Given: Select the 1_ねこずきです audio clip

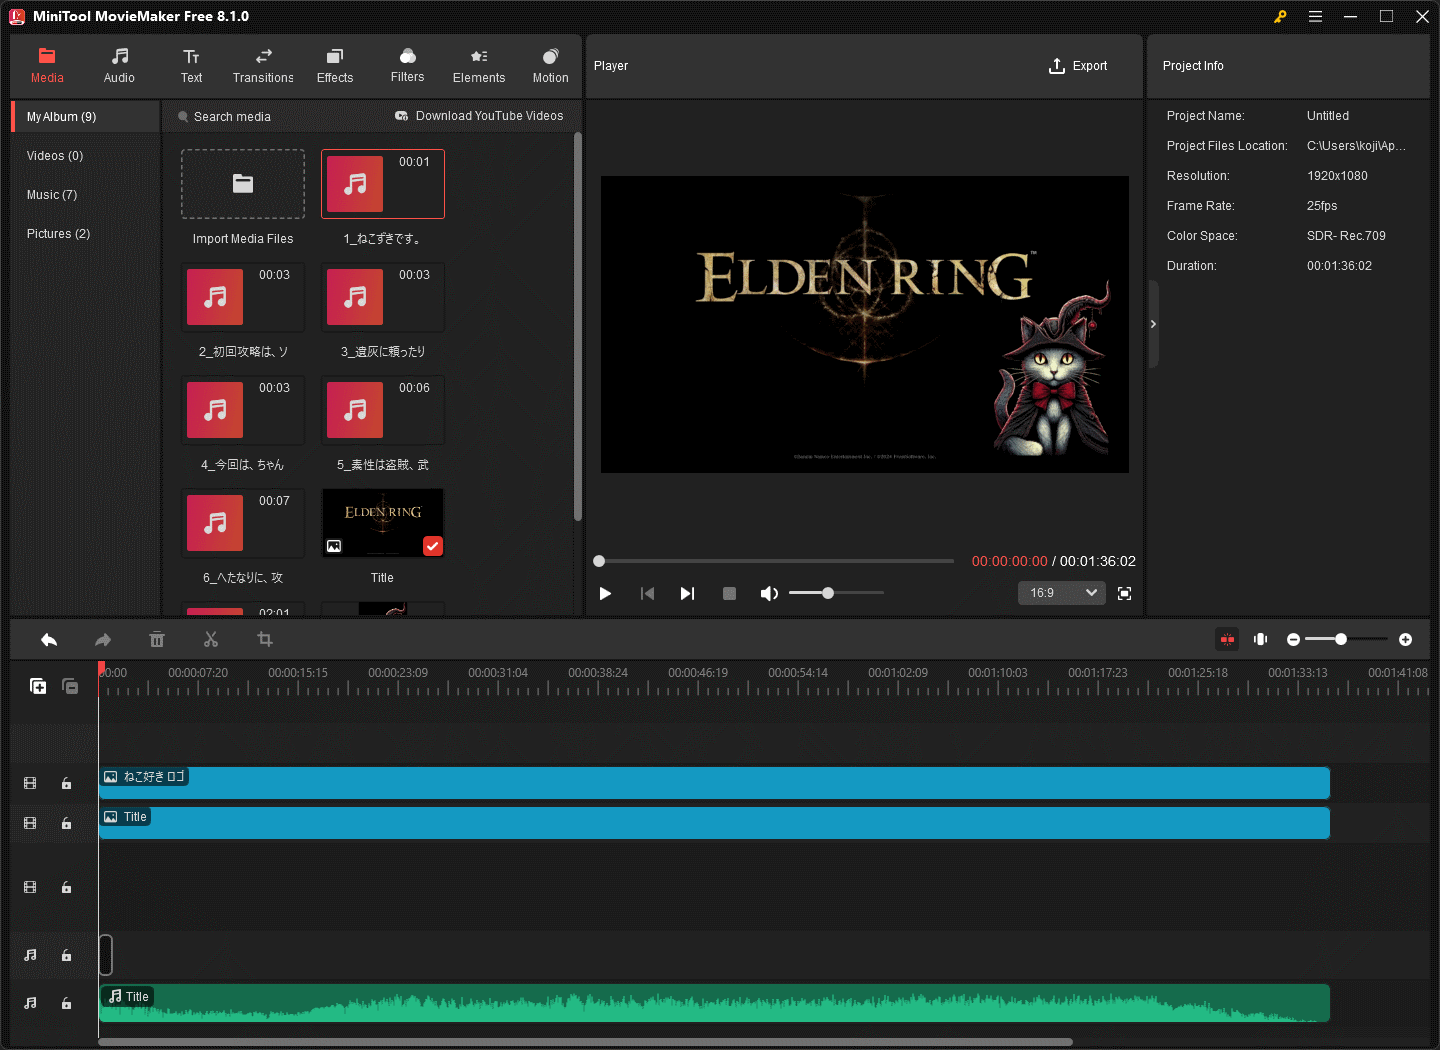Looking at the screenshot, I should click(383, 184).
